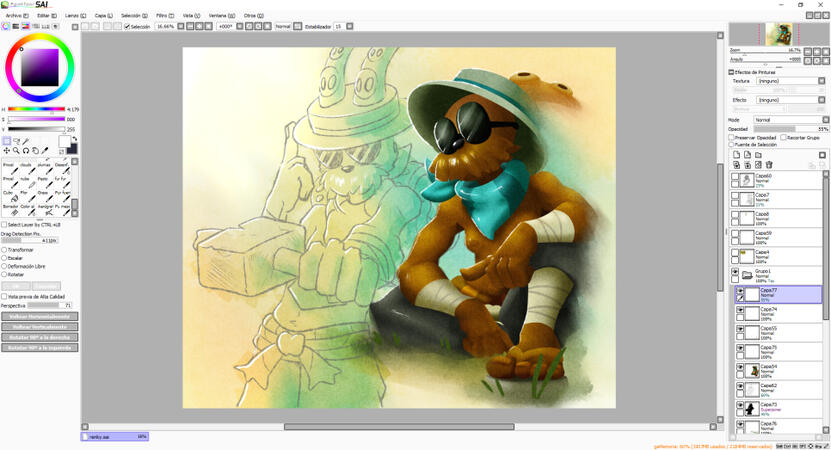
Task: Click the canvas horizontal scrollbar
Action: click(399, 427)
